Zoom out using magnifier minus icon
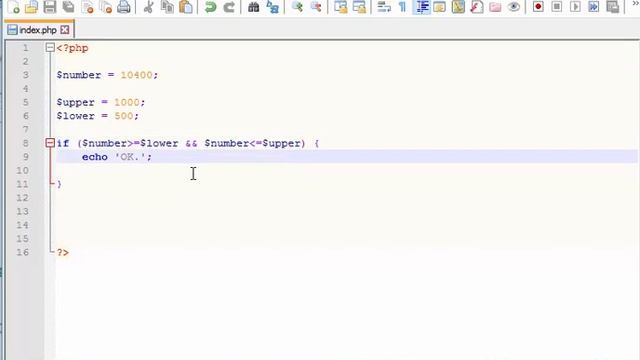Screen dimensions: 640x360 (x=316, y=7)
